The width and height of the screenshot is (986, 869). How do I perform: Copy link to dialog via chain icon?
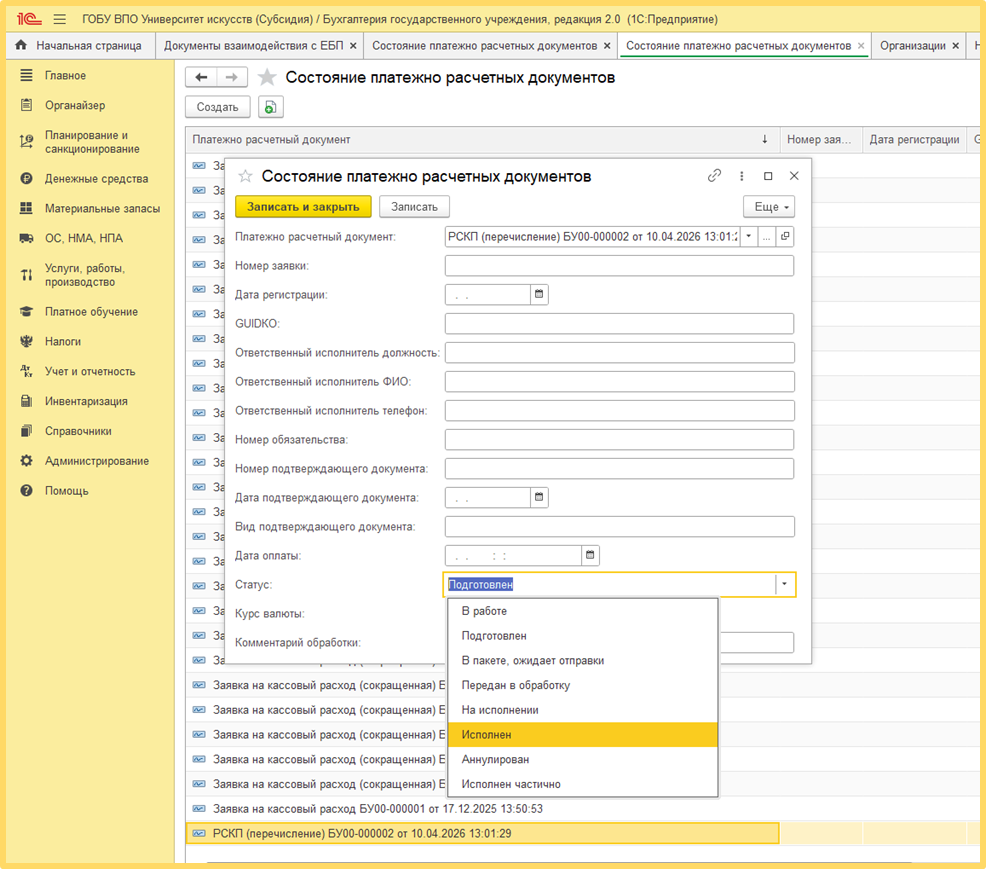point(714,176)
